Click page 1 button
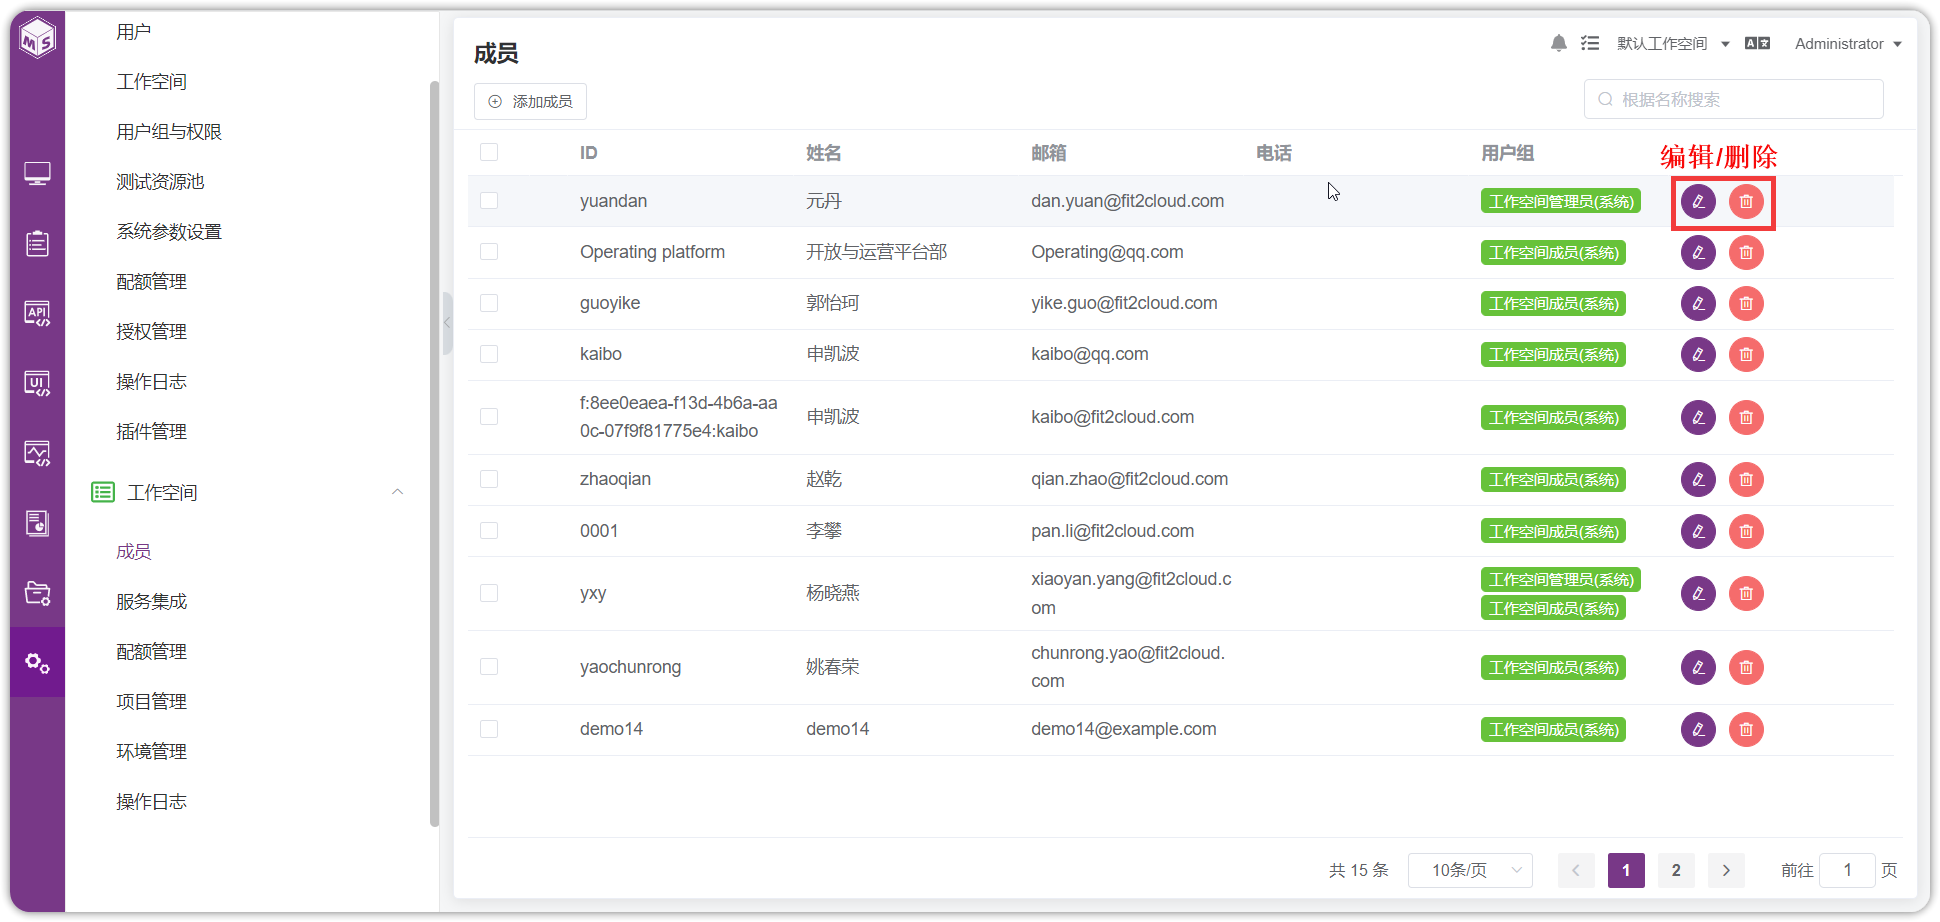Screen dimensions: 1940x922 1626,870
